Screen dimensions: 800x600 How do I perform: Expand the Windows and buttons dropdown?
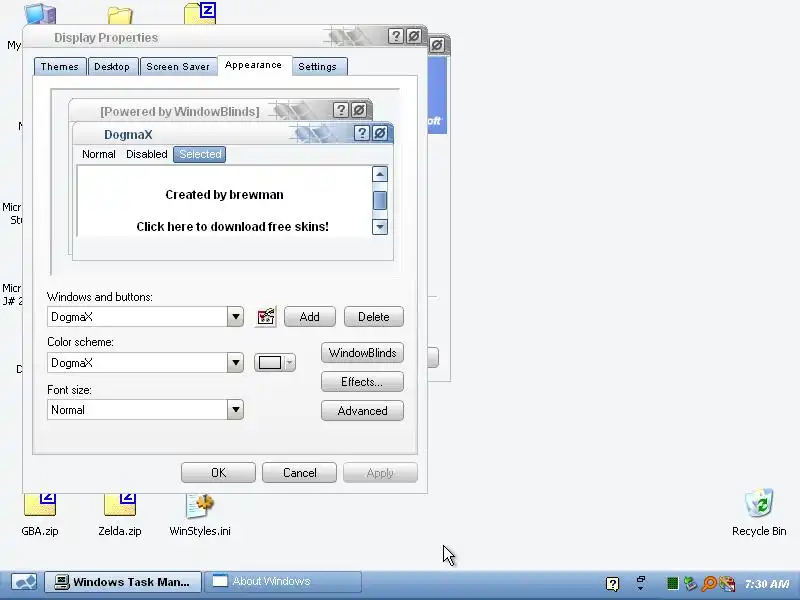[x=235, y=317]
